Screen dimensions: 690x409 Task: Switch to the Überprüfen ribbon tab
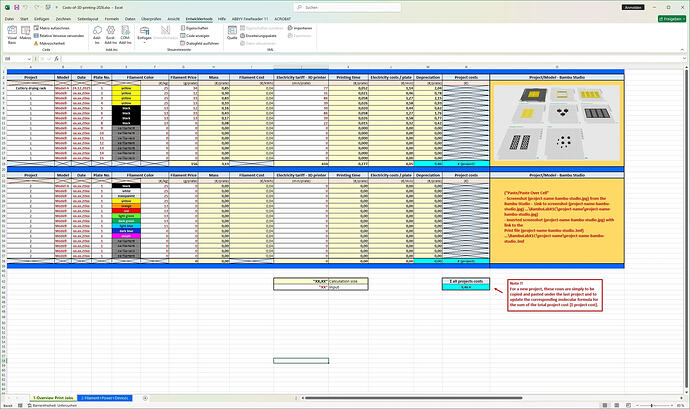pyautogui.click(x=151, y=19)
